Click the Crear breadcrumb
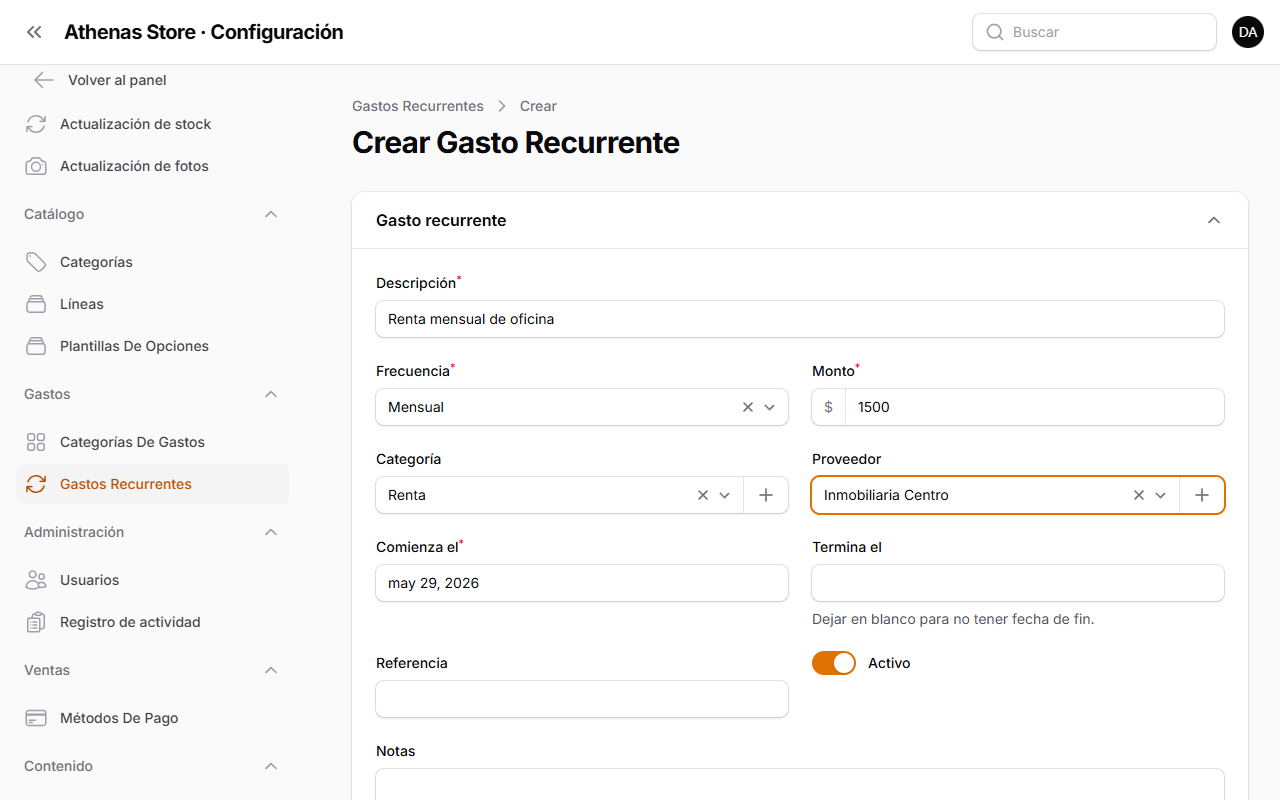The image size is (1280, 800). tap(538, 106)
